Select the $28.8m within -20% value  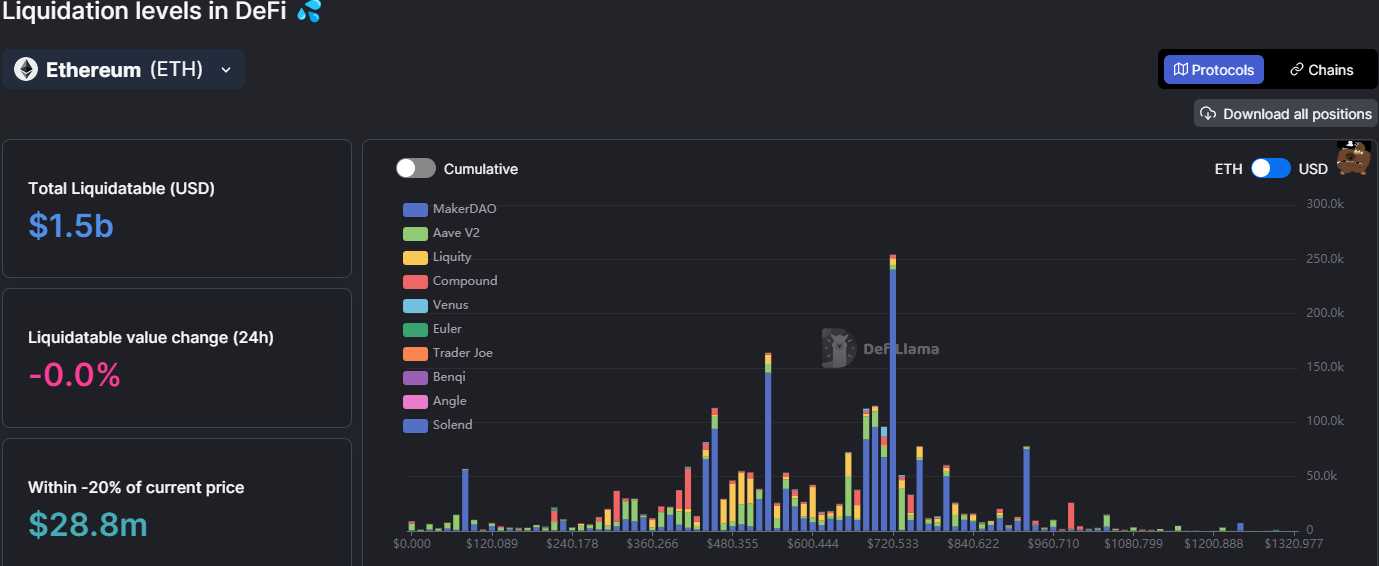[x=88, y=524]
